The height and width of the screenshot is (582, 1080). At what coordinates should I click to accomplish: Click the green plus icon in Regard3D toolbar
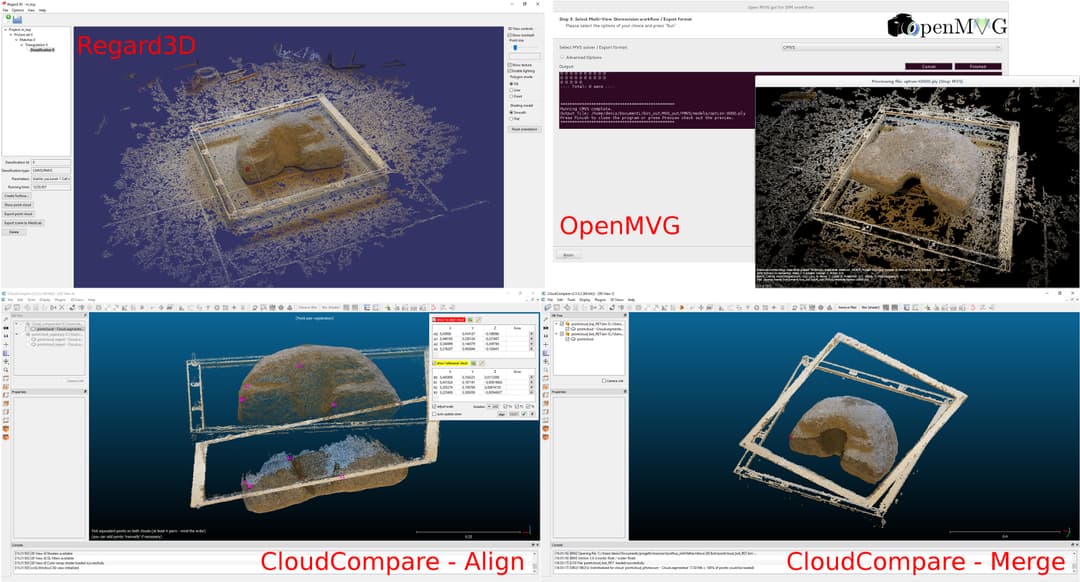pyautogui.click(x=6, y=17)
